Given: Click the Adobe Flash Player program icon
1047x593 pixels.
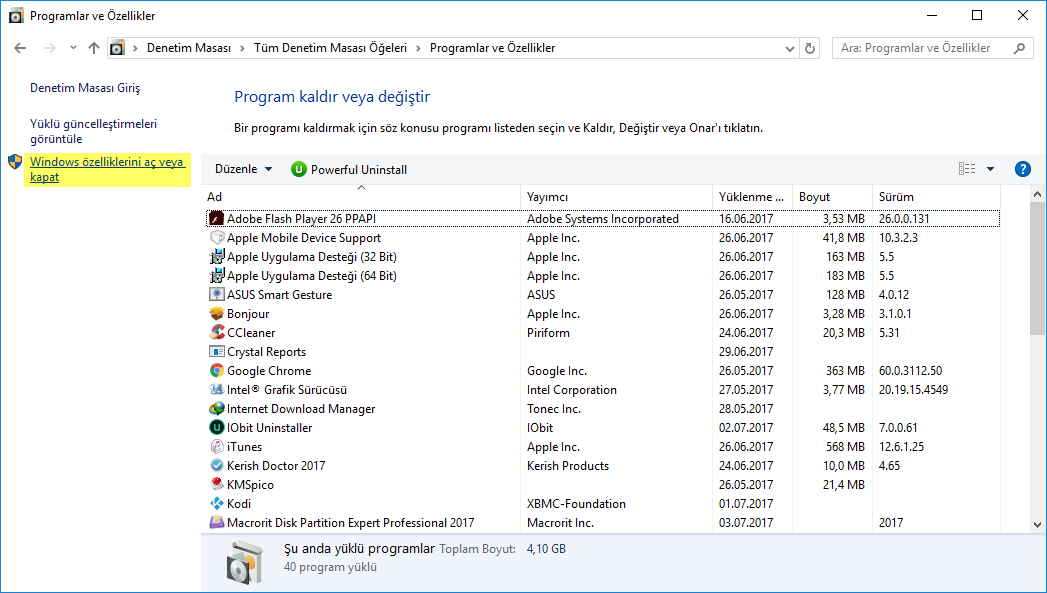Looking at the screenshot, I should coord(216,218).
